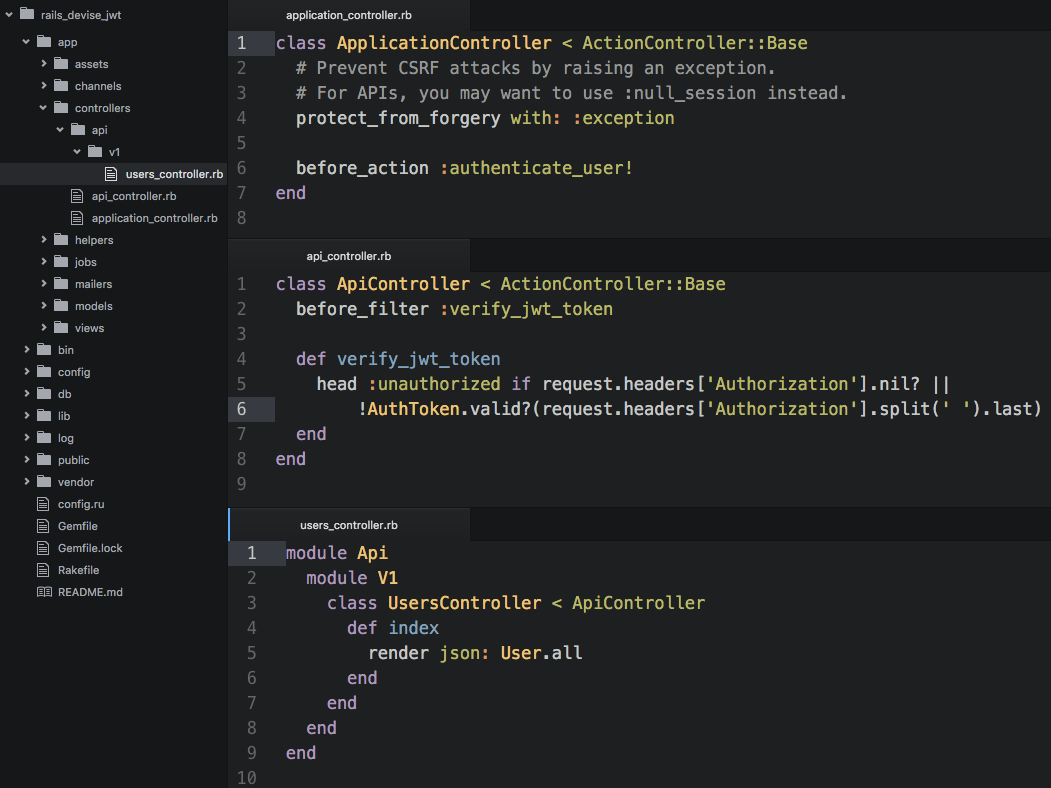
Task: Select the api_controller.rb tab
Action: (x=348, y=255)
